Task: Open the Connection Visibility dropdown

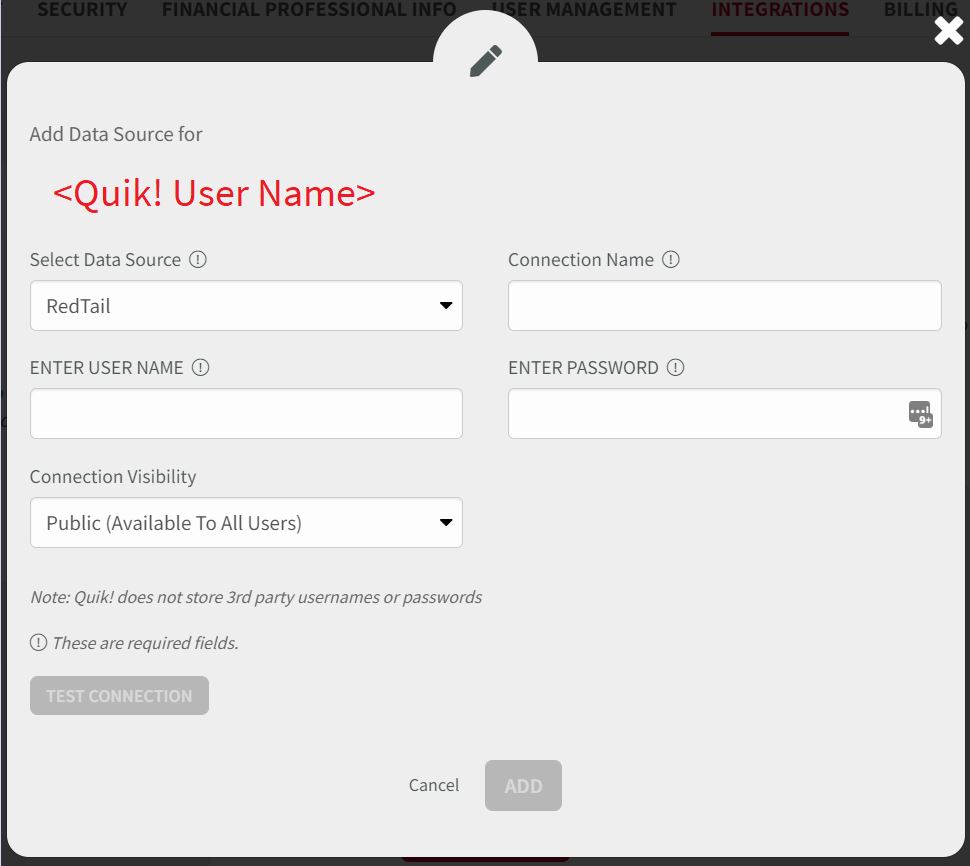Action: (246, 523)
